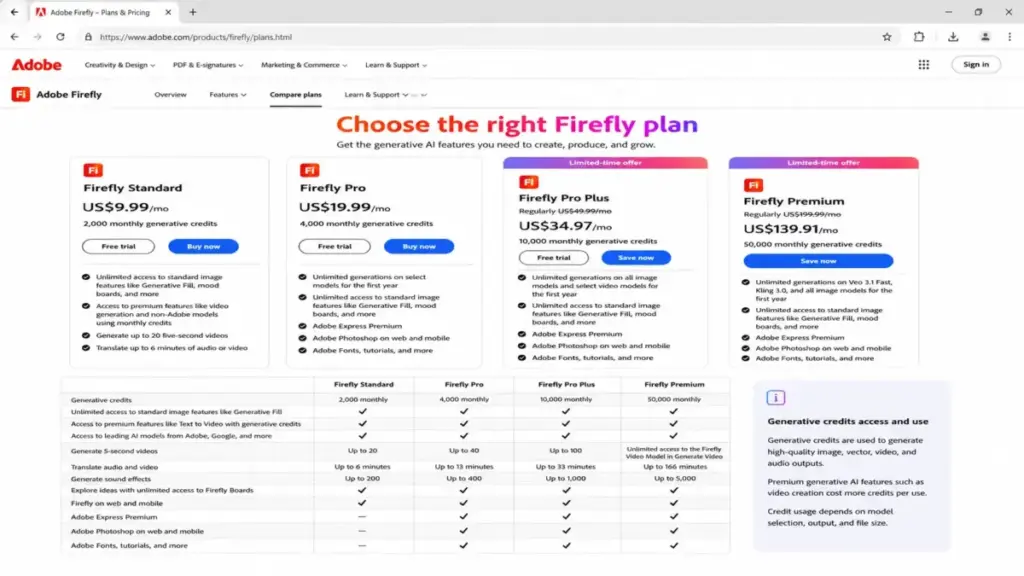
Task: Click Firefly Pro column header in table
Action: [x=464, y=385]
